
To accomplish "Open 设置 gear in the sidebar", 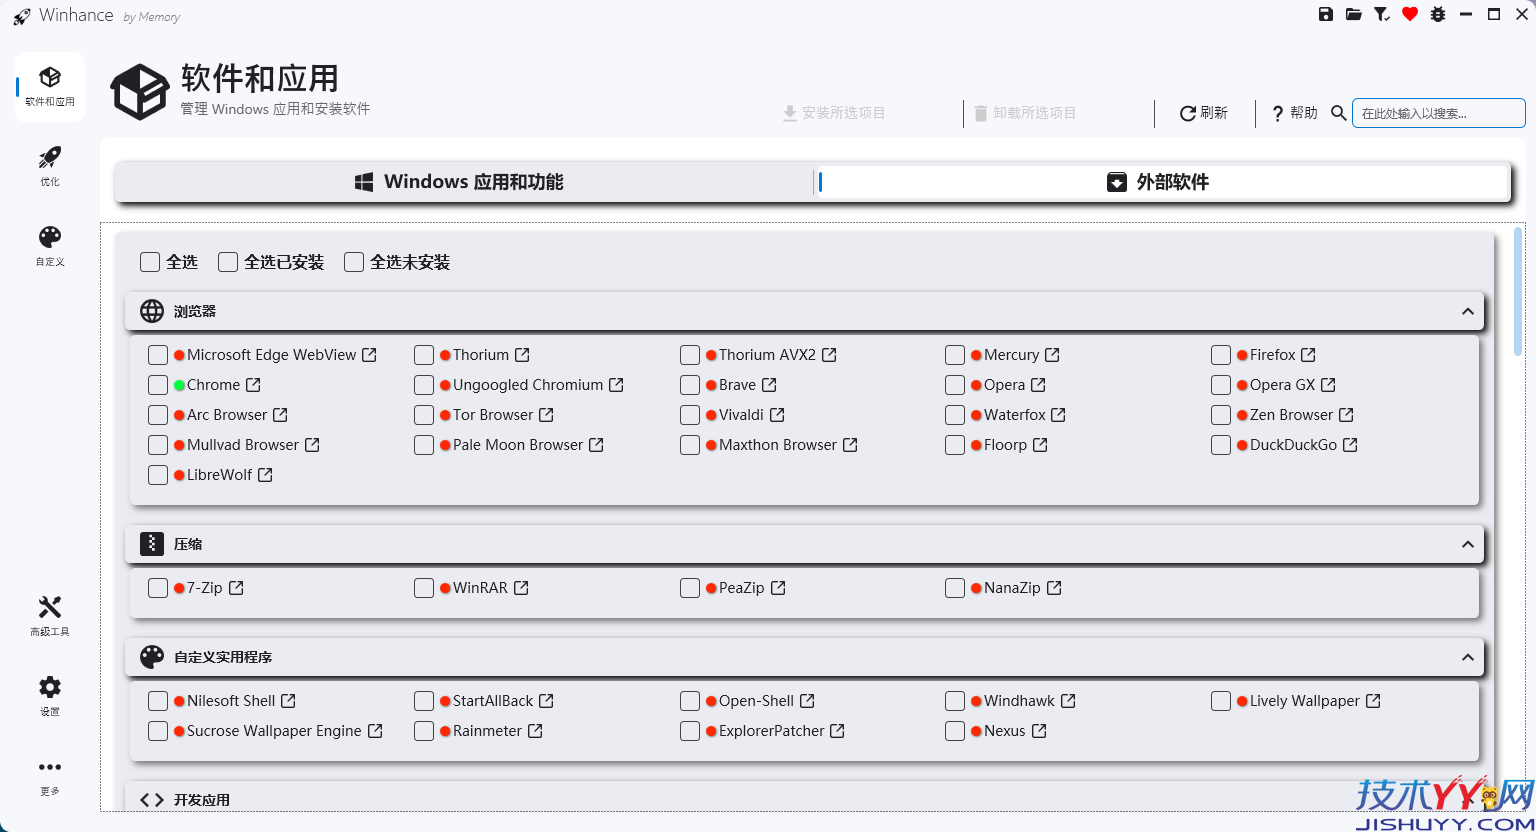I will point(50,696).
